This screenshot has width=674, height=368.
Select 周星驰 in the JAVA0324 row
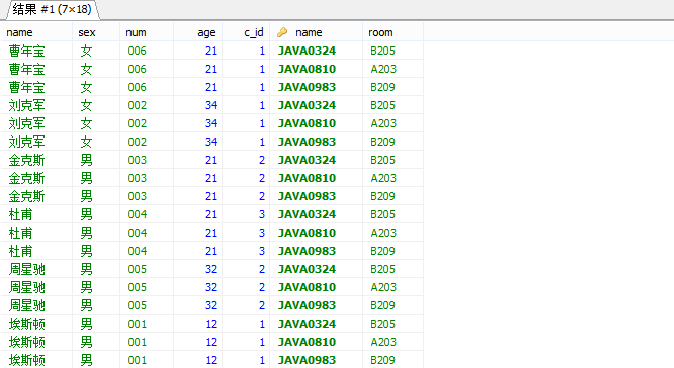point(27,269)
